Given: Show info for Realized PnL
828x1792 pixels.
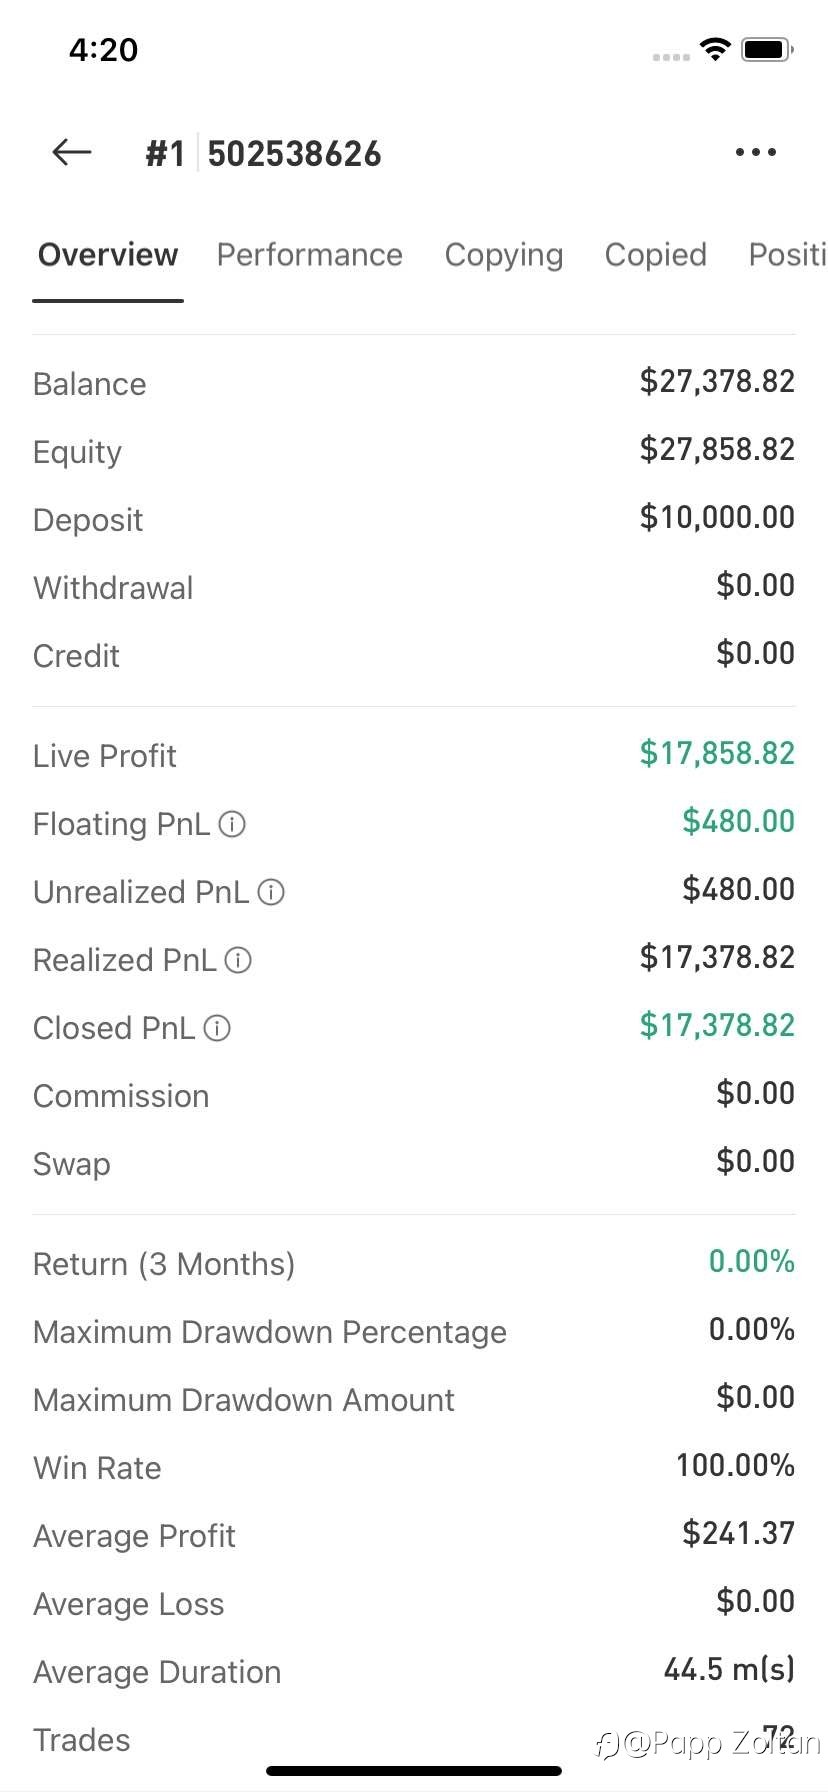Looking at the screenshot, I should pyautogui.click(x=238, y=960).
